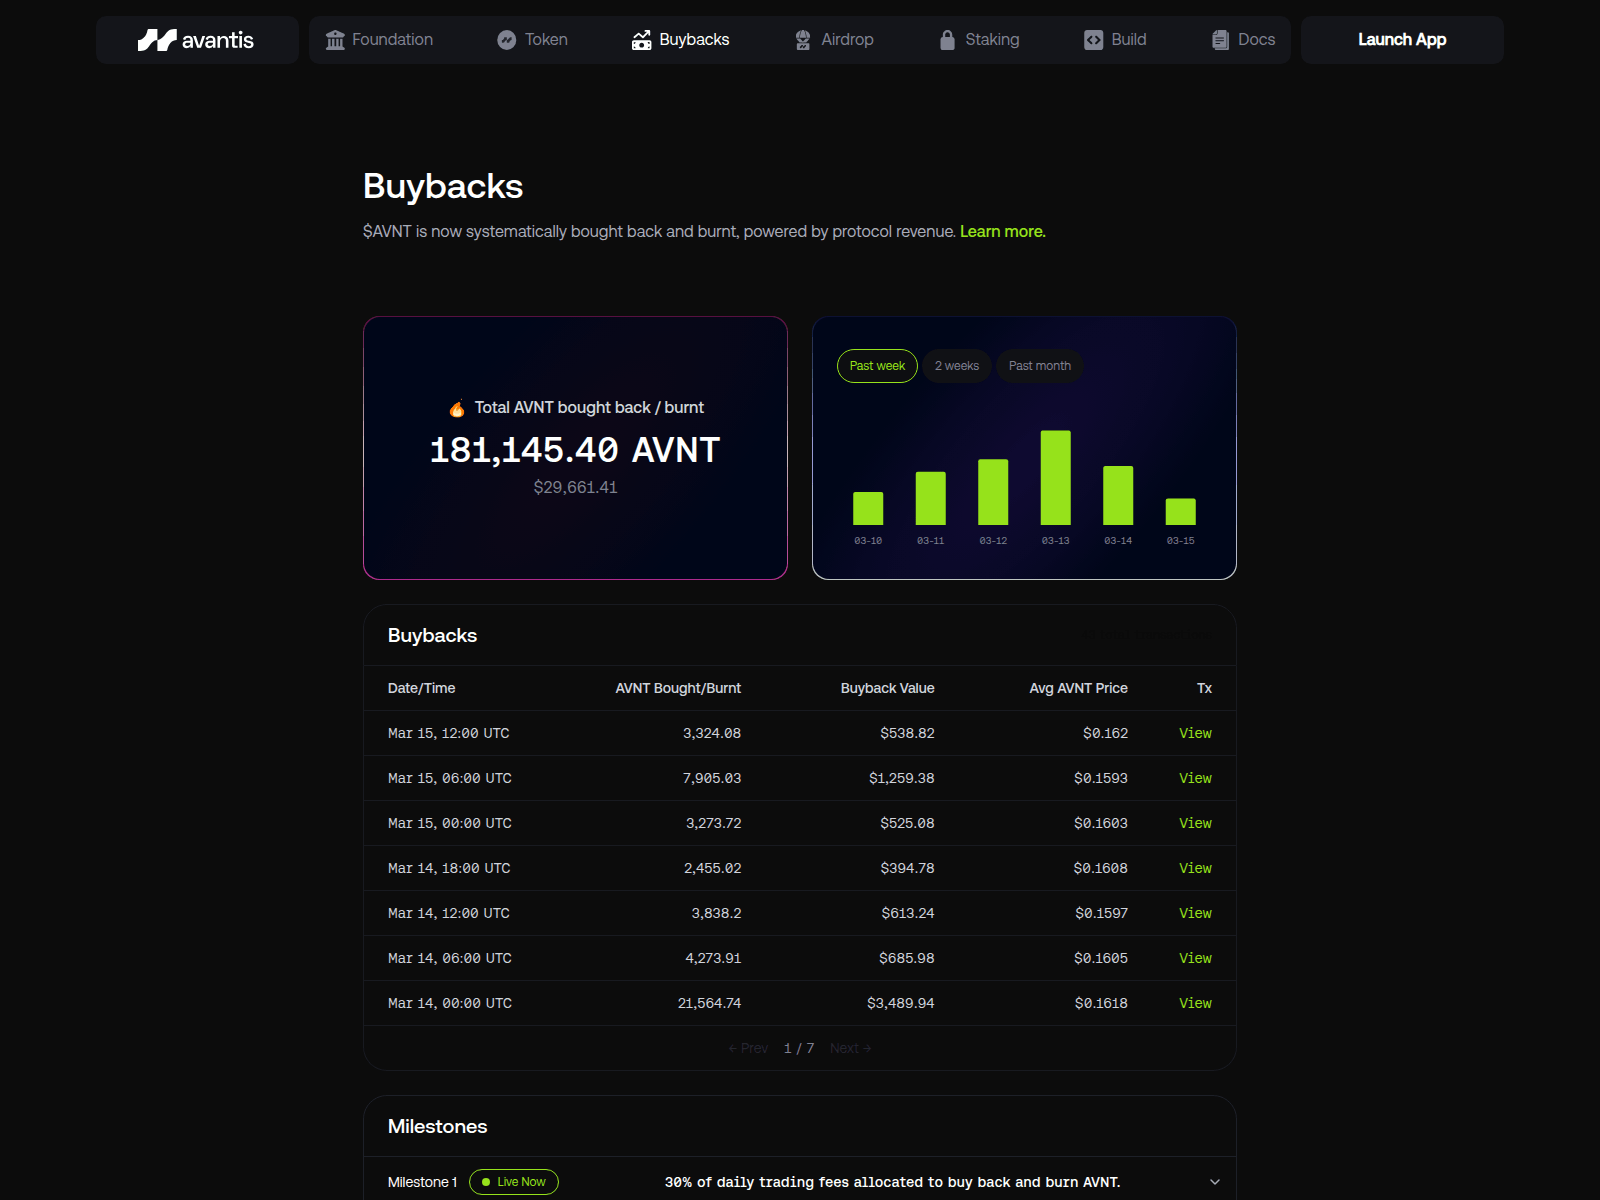The height and width of the screenshot is (1200, 1600).
Task: Go to previous buybacks page
Action: coord(748,1048)
